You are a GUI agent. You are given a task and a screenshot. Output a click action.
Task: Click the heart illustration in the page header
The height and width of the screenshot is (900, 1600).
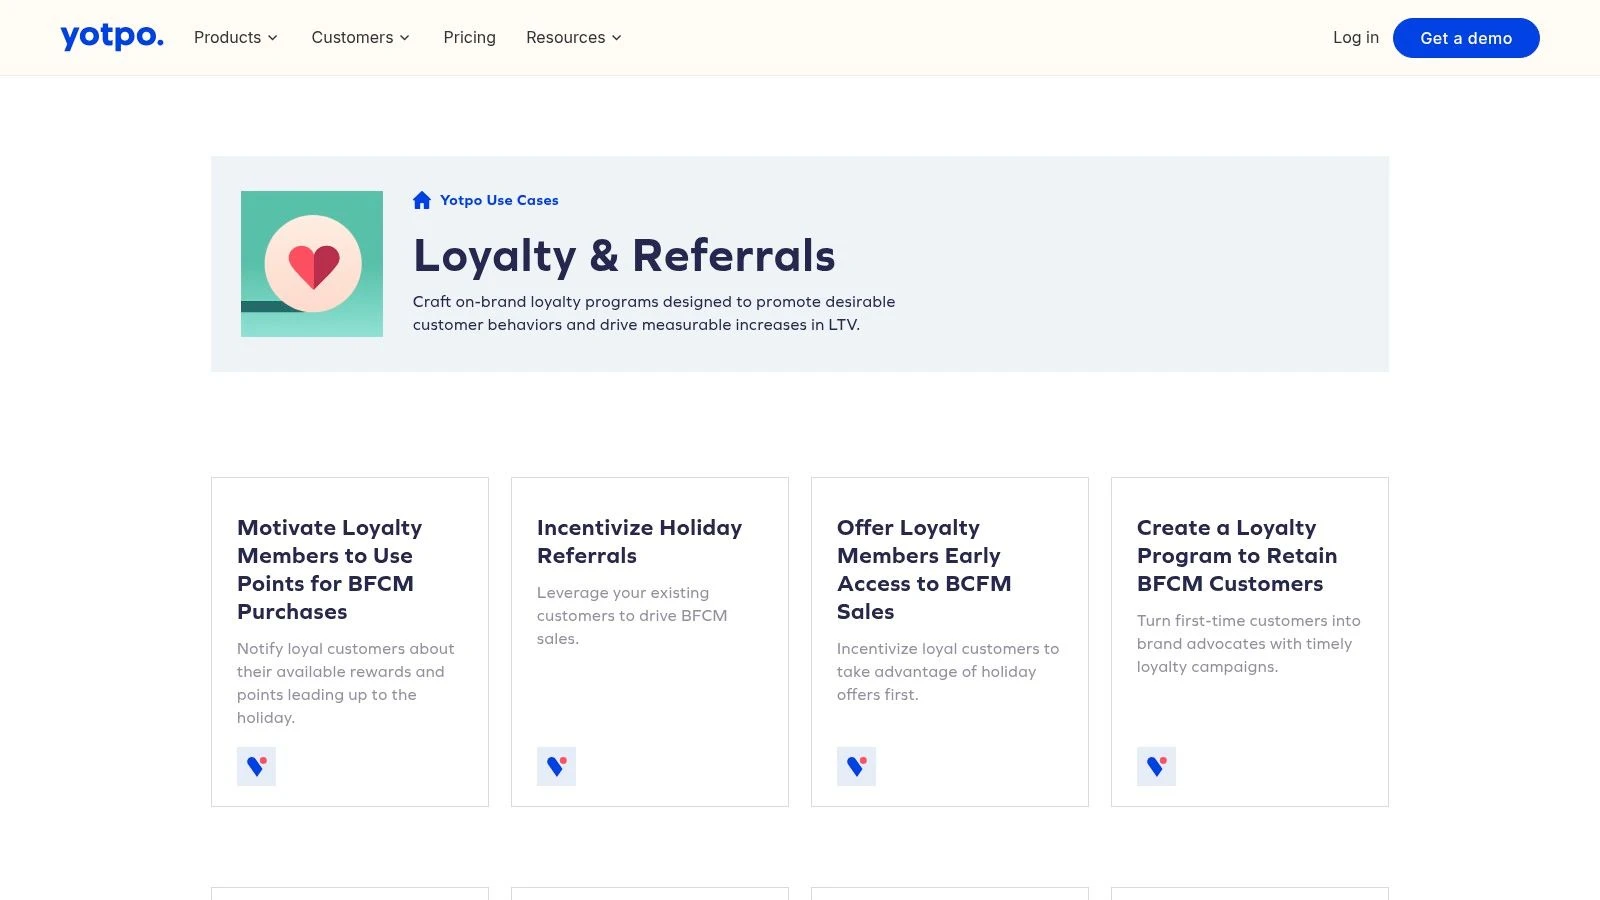click(311, 263)
